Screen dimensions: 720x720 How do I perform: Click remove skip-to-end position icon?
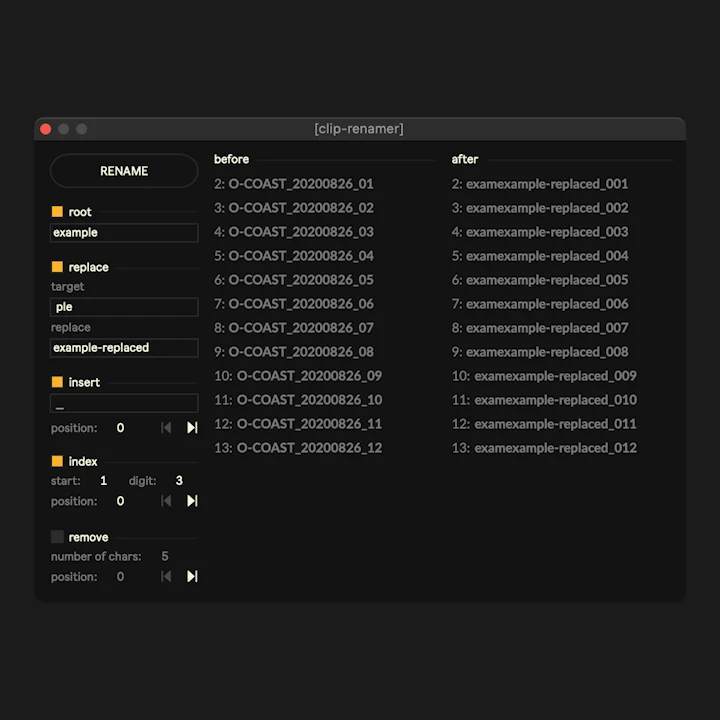[192, 576]
